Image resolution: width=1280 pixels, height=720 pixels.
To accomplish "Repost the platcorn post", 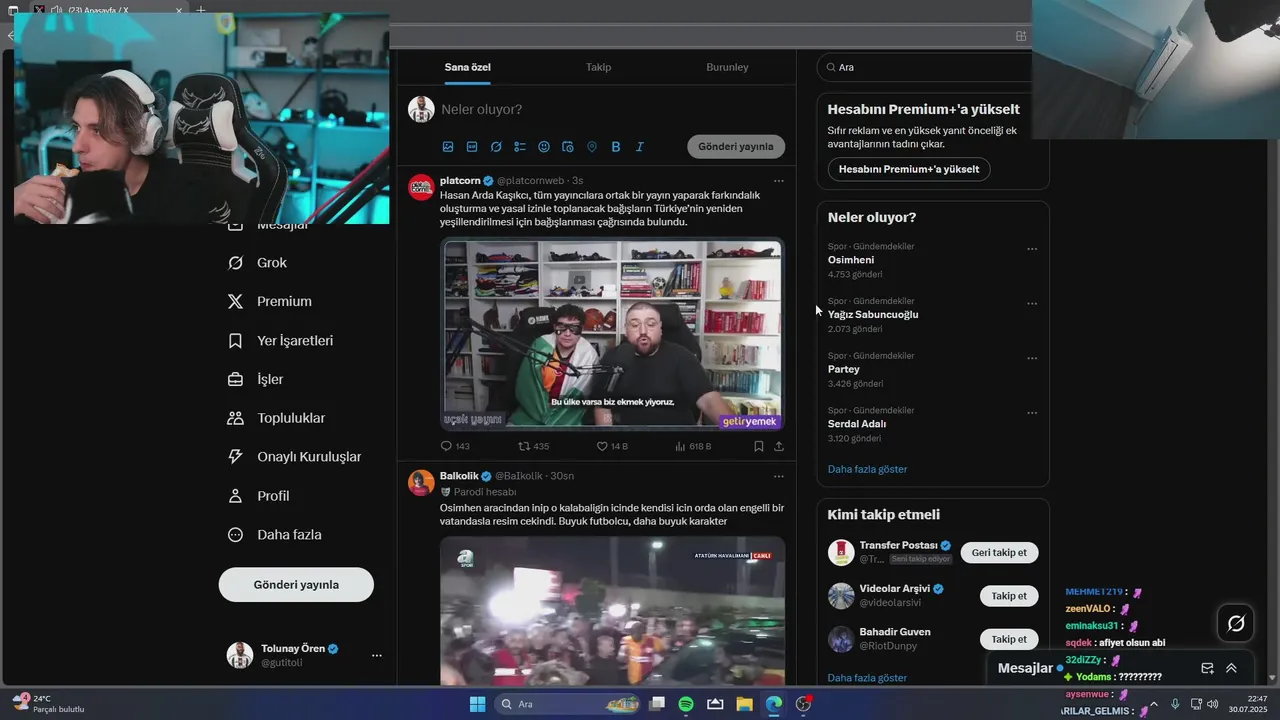I will click(533, 446).
